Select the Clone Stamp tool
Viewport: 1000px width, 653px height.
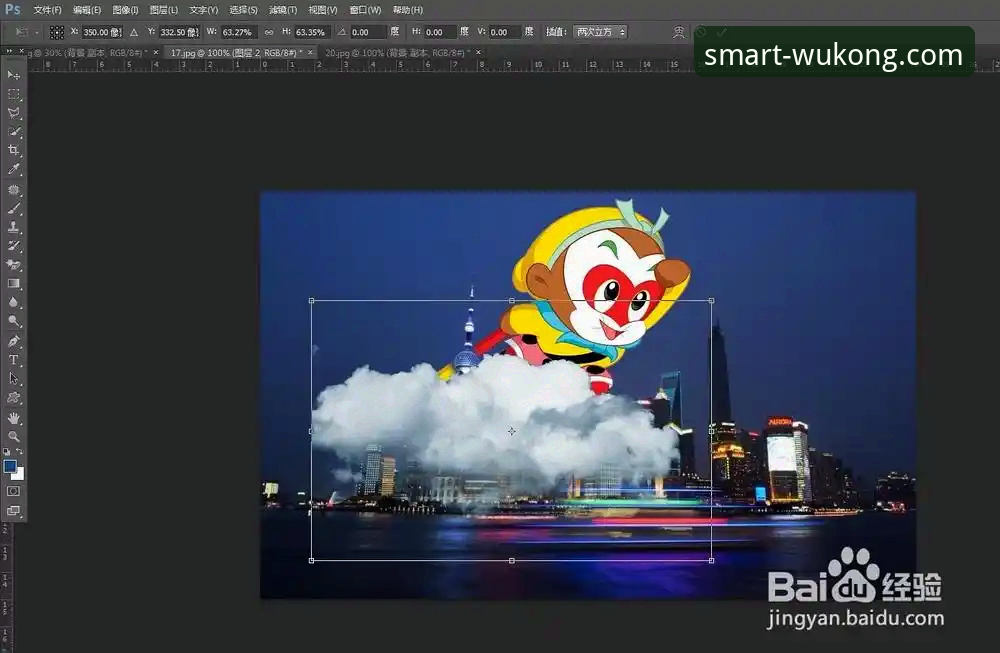pyautogui.click(x=13, y=227)
